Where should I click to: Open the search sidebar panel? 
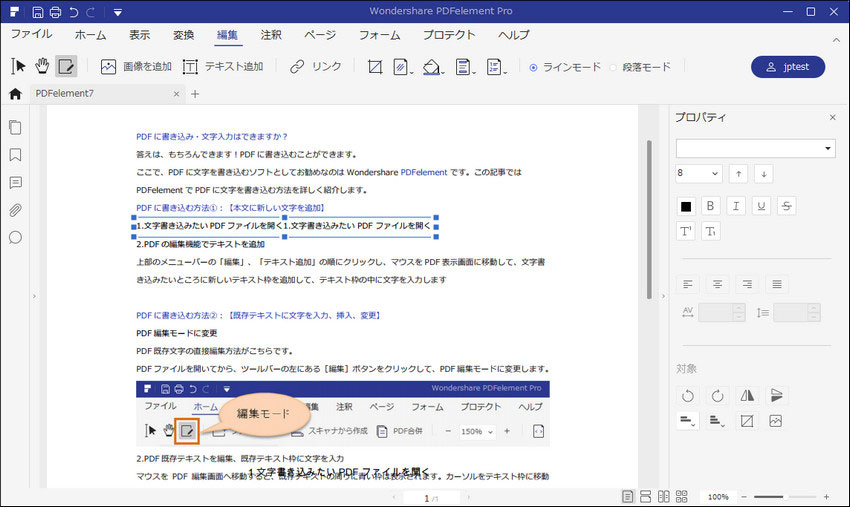click(15, 238)
